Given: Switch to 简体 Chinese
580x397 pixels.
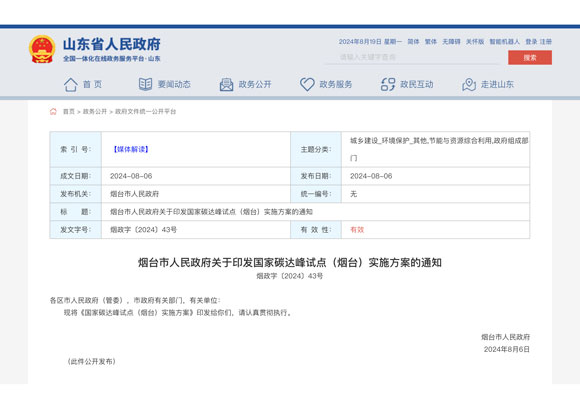Looking at the screenshot, I should 413,41.
